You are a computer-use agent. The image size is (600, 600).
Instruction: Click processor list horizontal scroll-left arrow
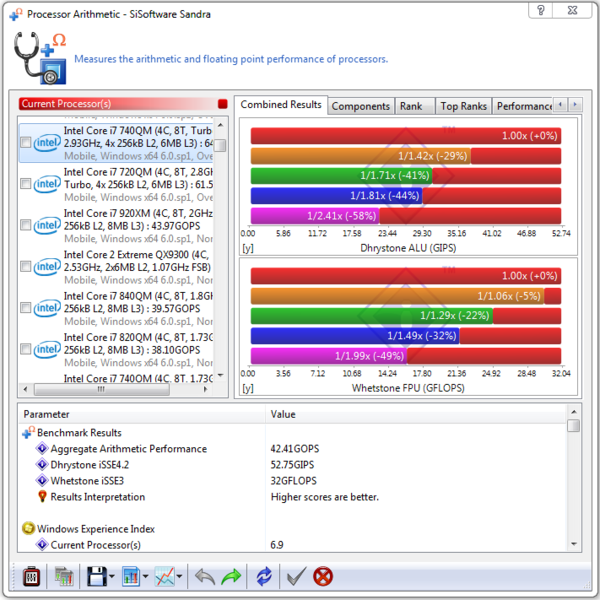tap(25, 389)
